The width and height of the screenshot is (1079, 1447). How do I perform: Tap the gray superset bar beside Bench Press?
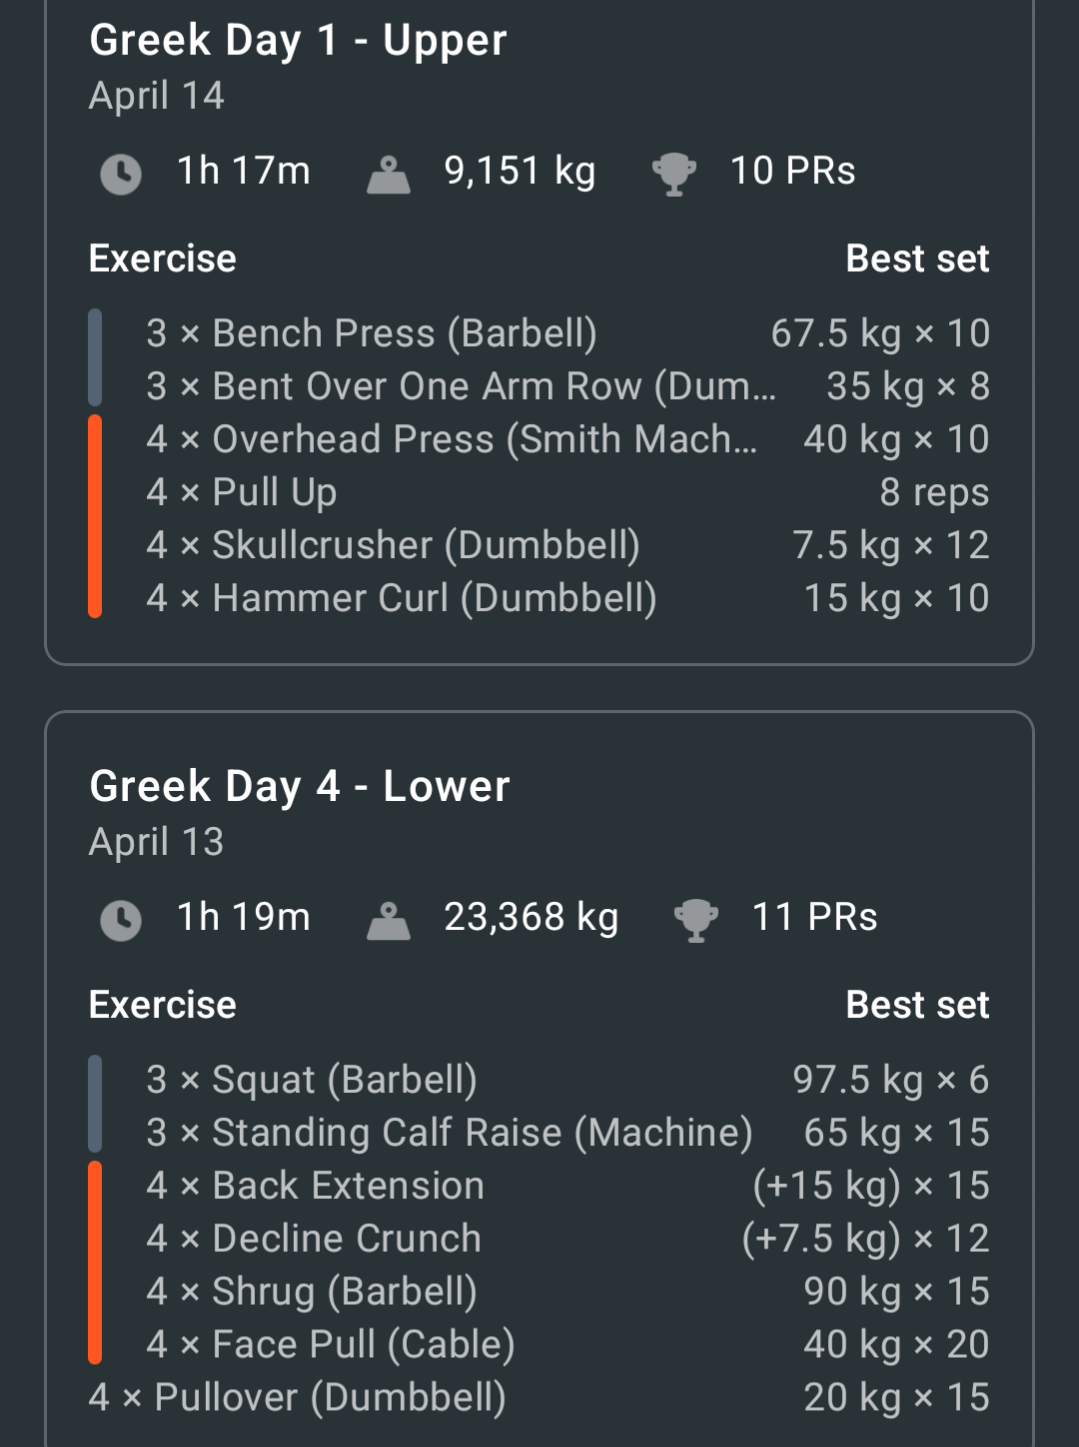pyautogui.click(x=95, y=358)
